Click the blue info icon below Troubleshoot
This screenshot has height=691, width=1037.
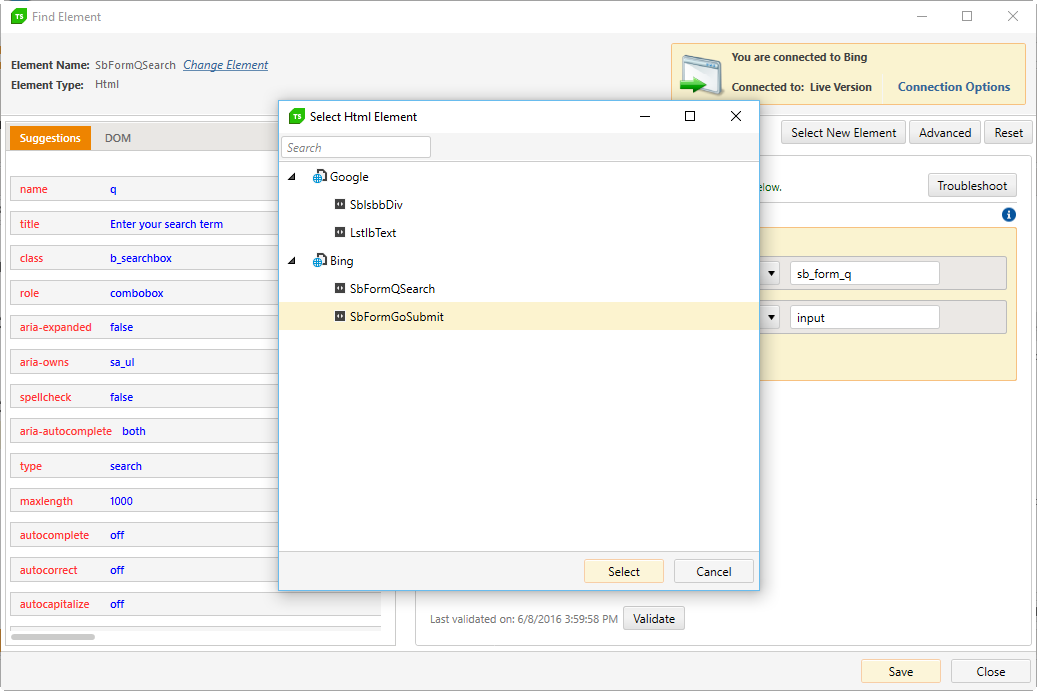click(1009, 214)
